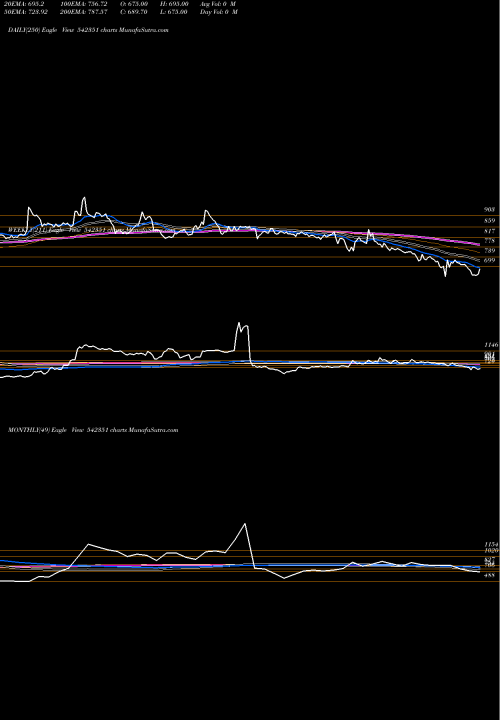Click the highest peak on the daily chart
This screenshot has width=500, height=720.
[84, 198]
